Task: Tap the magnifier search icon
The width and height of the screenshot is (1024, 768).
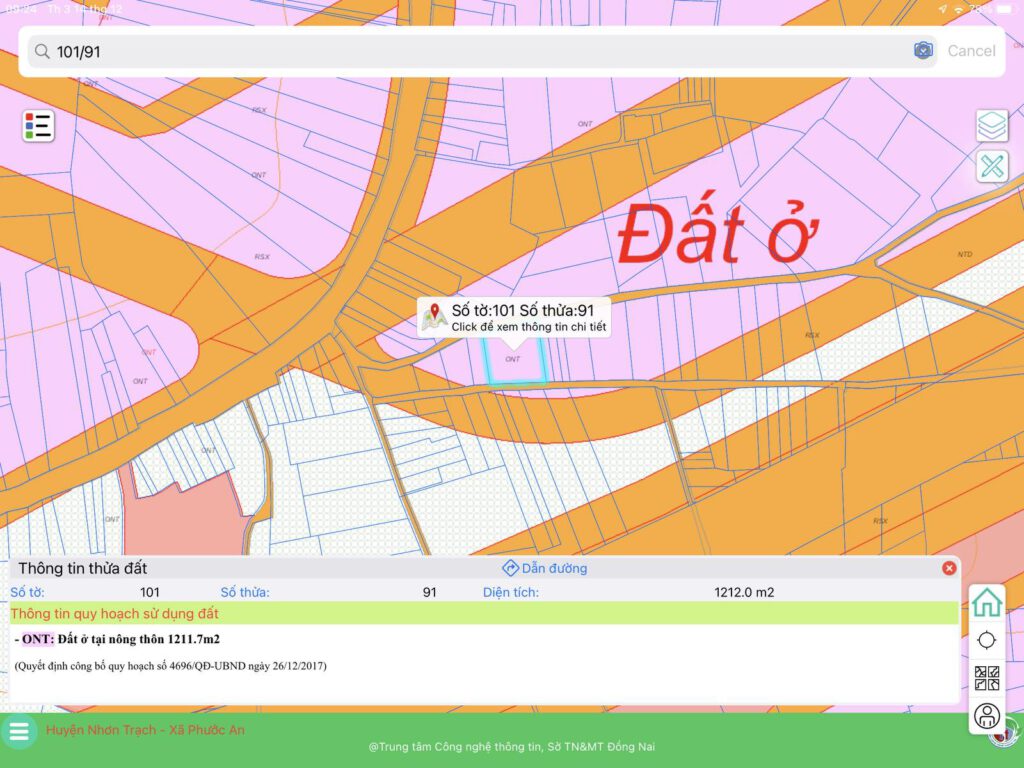Action: coord(41,51)
